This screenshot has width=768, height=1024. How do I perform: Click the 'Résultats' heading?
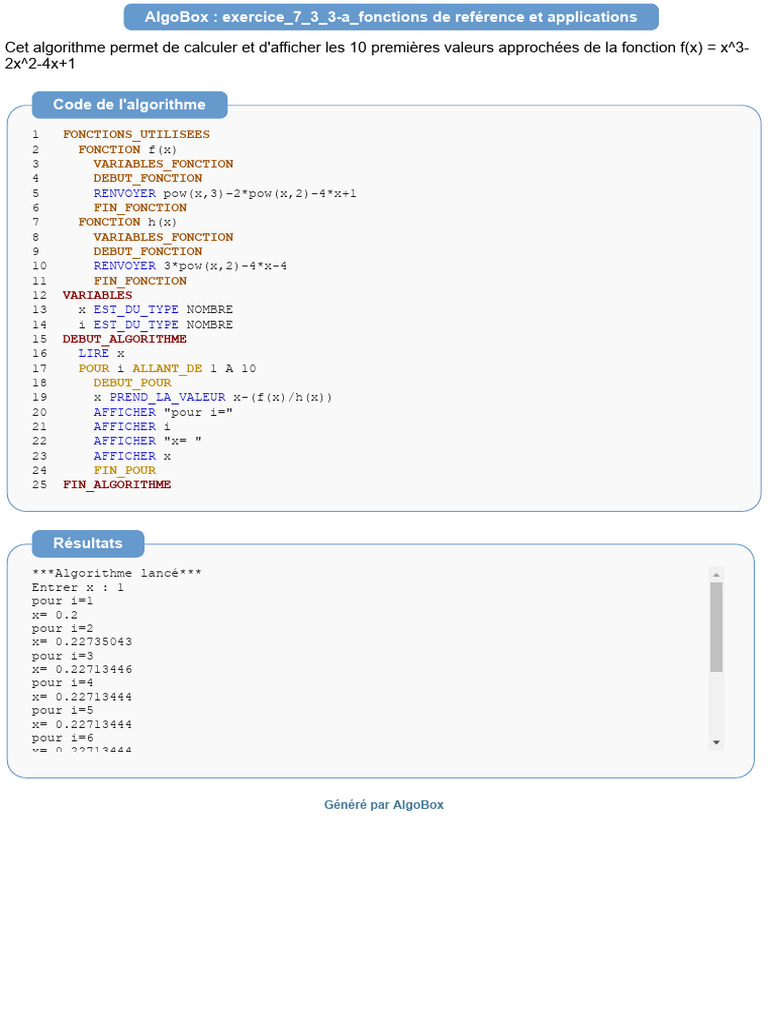tap(88, 543)
